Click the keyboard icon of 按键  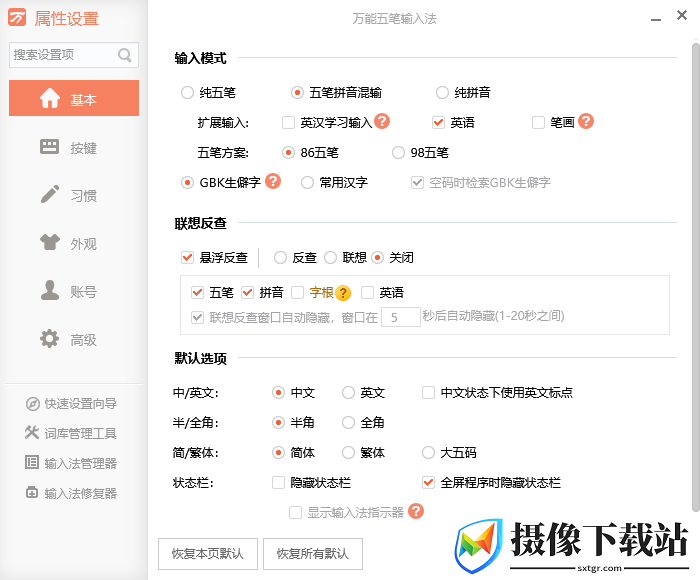click(49, 146)
